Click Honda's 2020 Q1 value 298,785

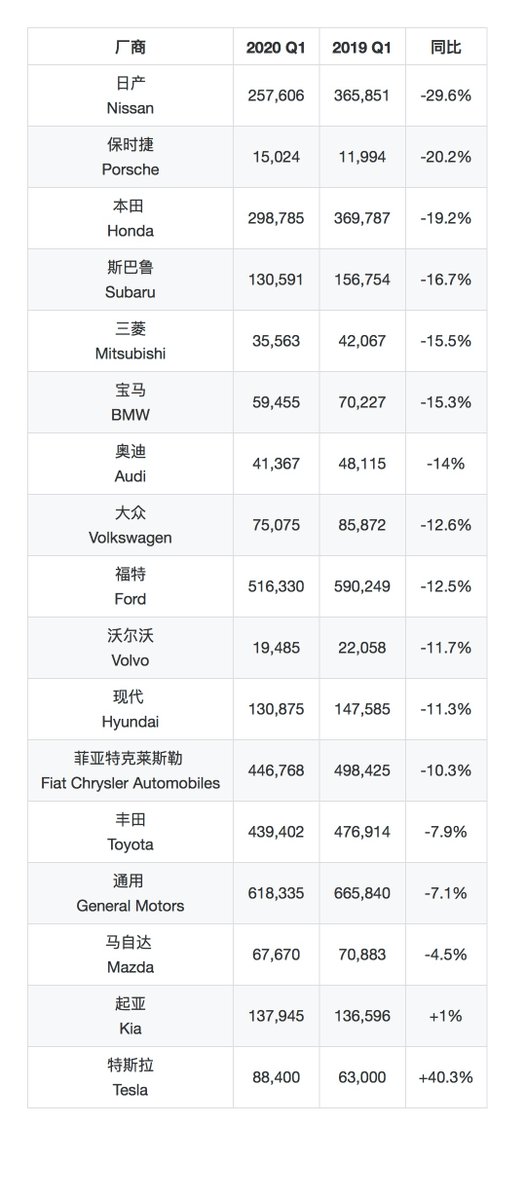276,218
